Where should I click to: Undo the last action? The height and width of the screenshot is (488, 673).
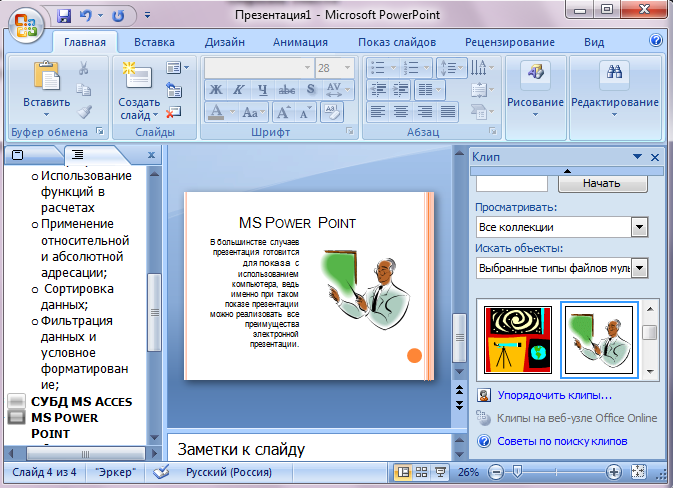pyautogui.click(x=85, y=16)
